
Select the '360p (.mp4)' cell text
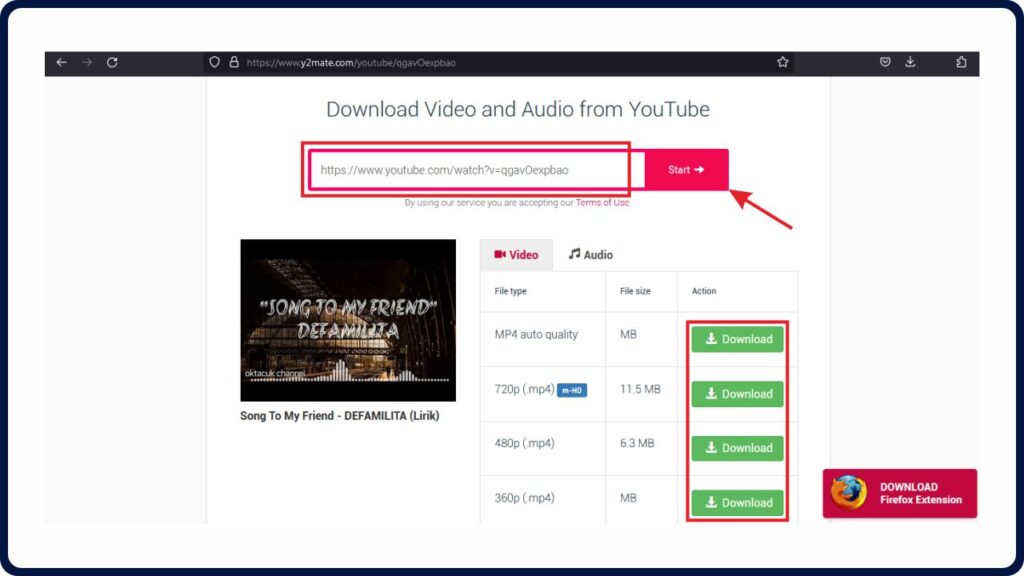tap(524, 498)
